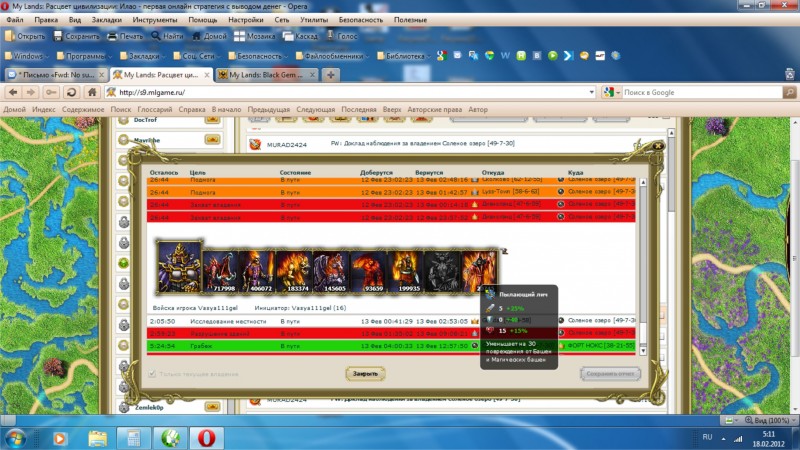
Task: Click the Глоссарий navigation link
Action: click(155, 110)
